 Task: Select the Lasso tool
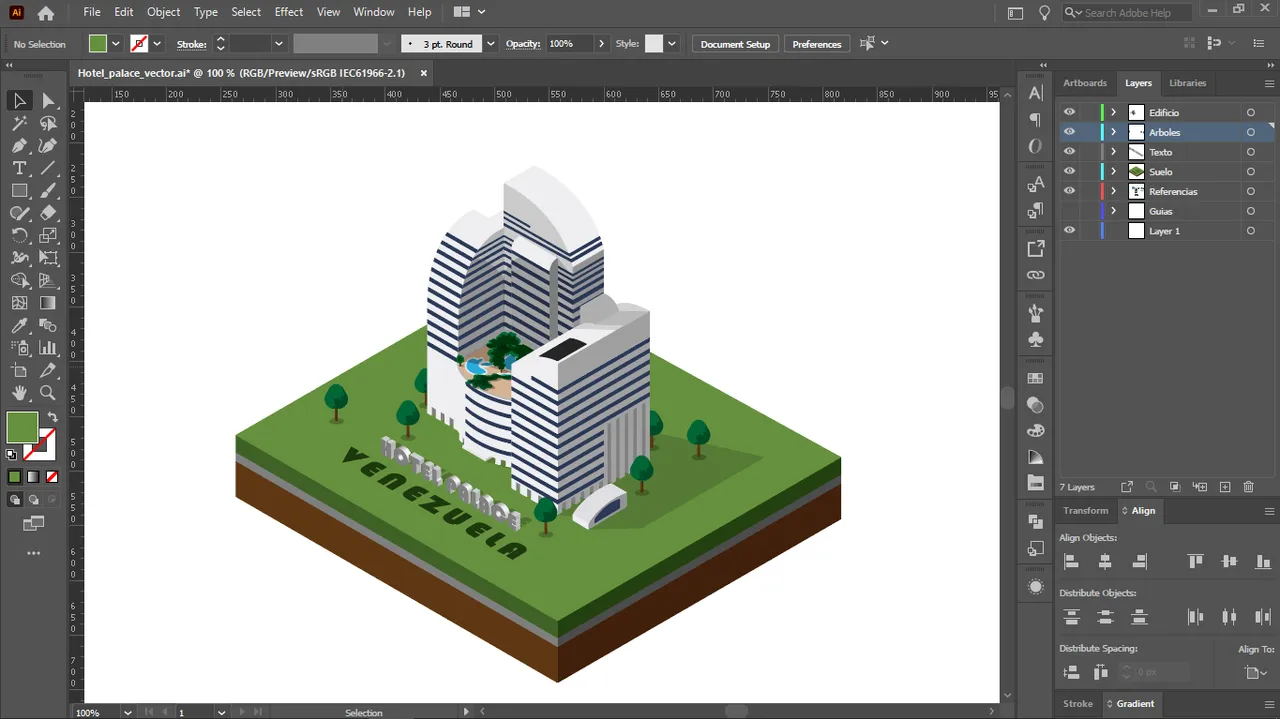[x=48, y=123]
